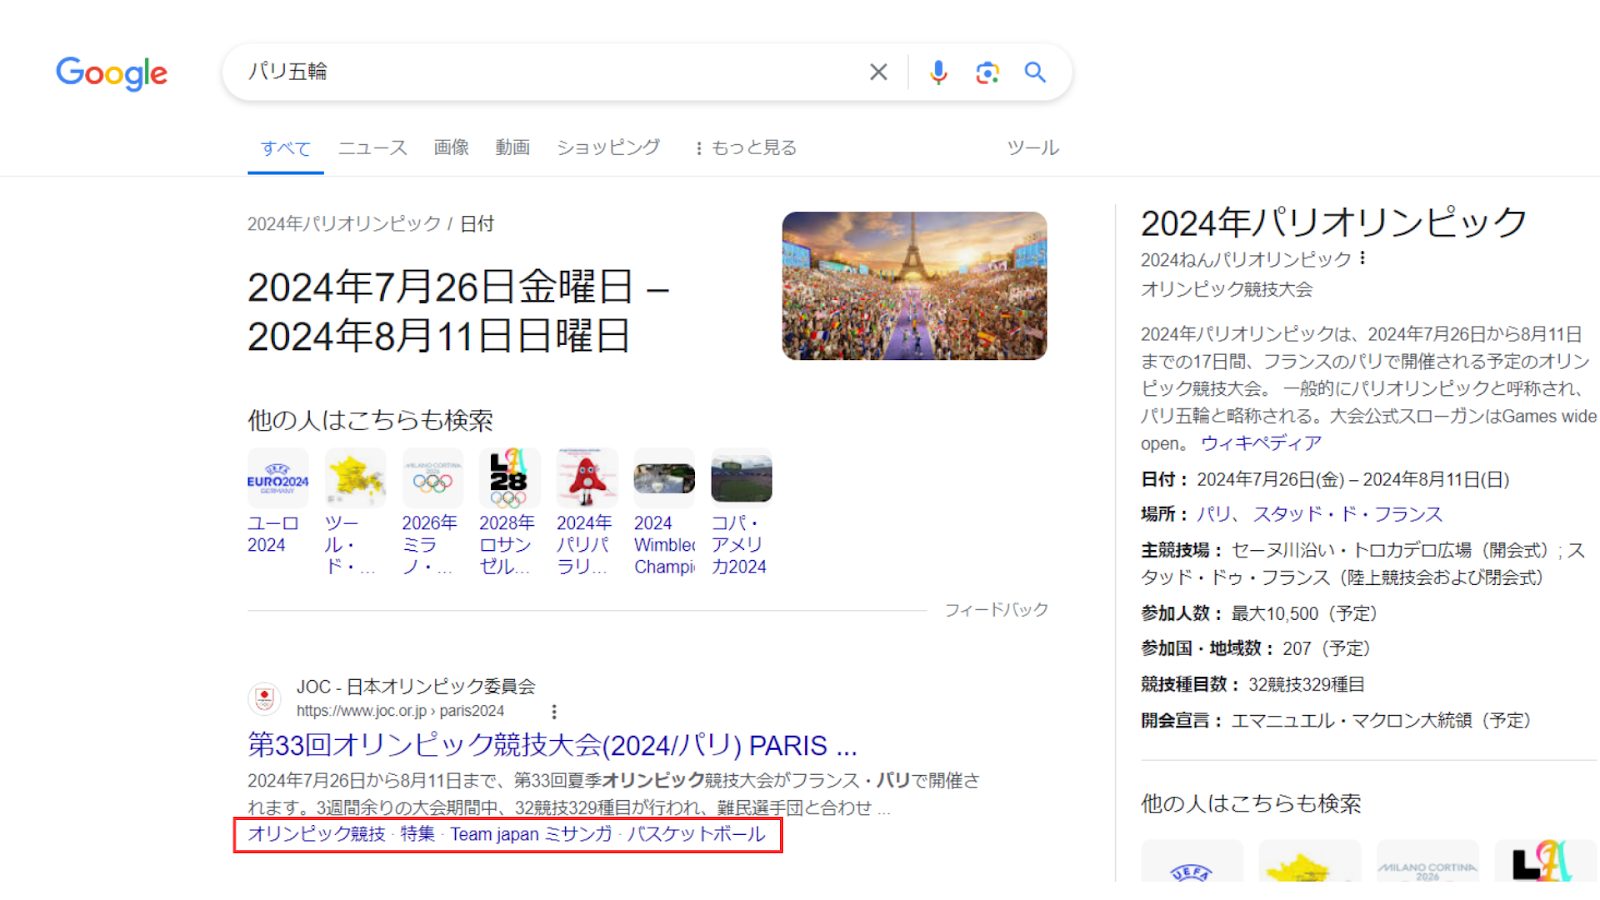Click the joc.or.jp paris2024 URL
Image resolution: width=1600 pixels, height=900 pixels.
(400, 711)
